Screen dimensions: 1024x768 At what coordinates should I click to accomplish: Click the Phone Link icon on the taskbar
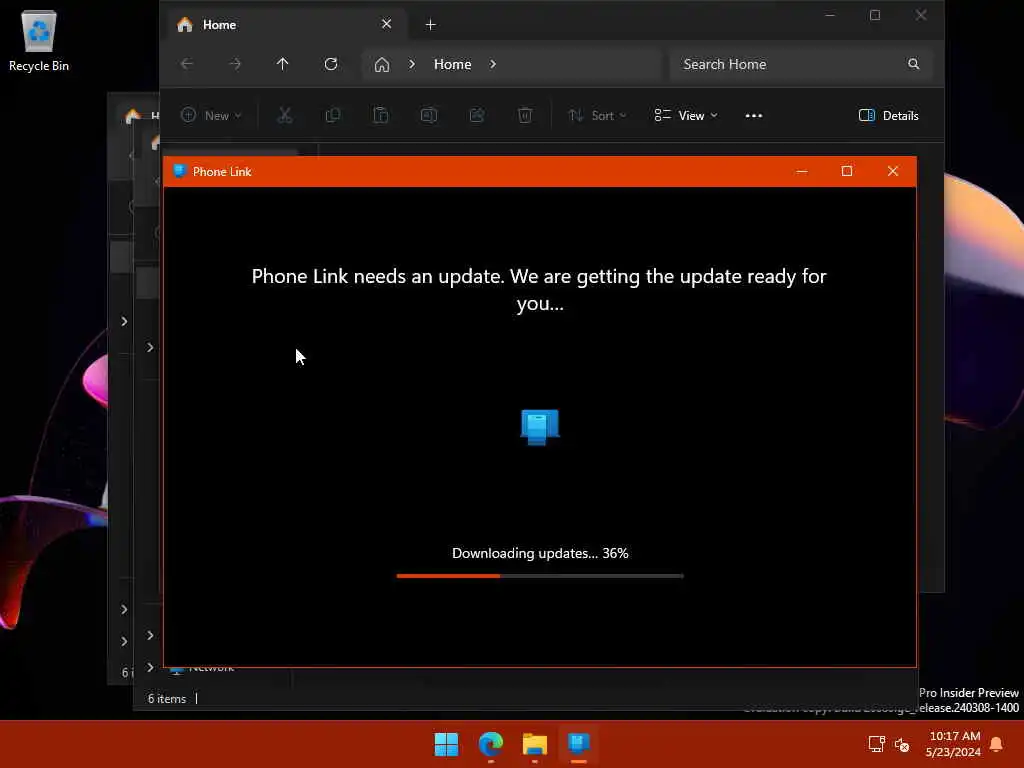coord(579,744)
